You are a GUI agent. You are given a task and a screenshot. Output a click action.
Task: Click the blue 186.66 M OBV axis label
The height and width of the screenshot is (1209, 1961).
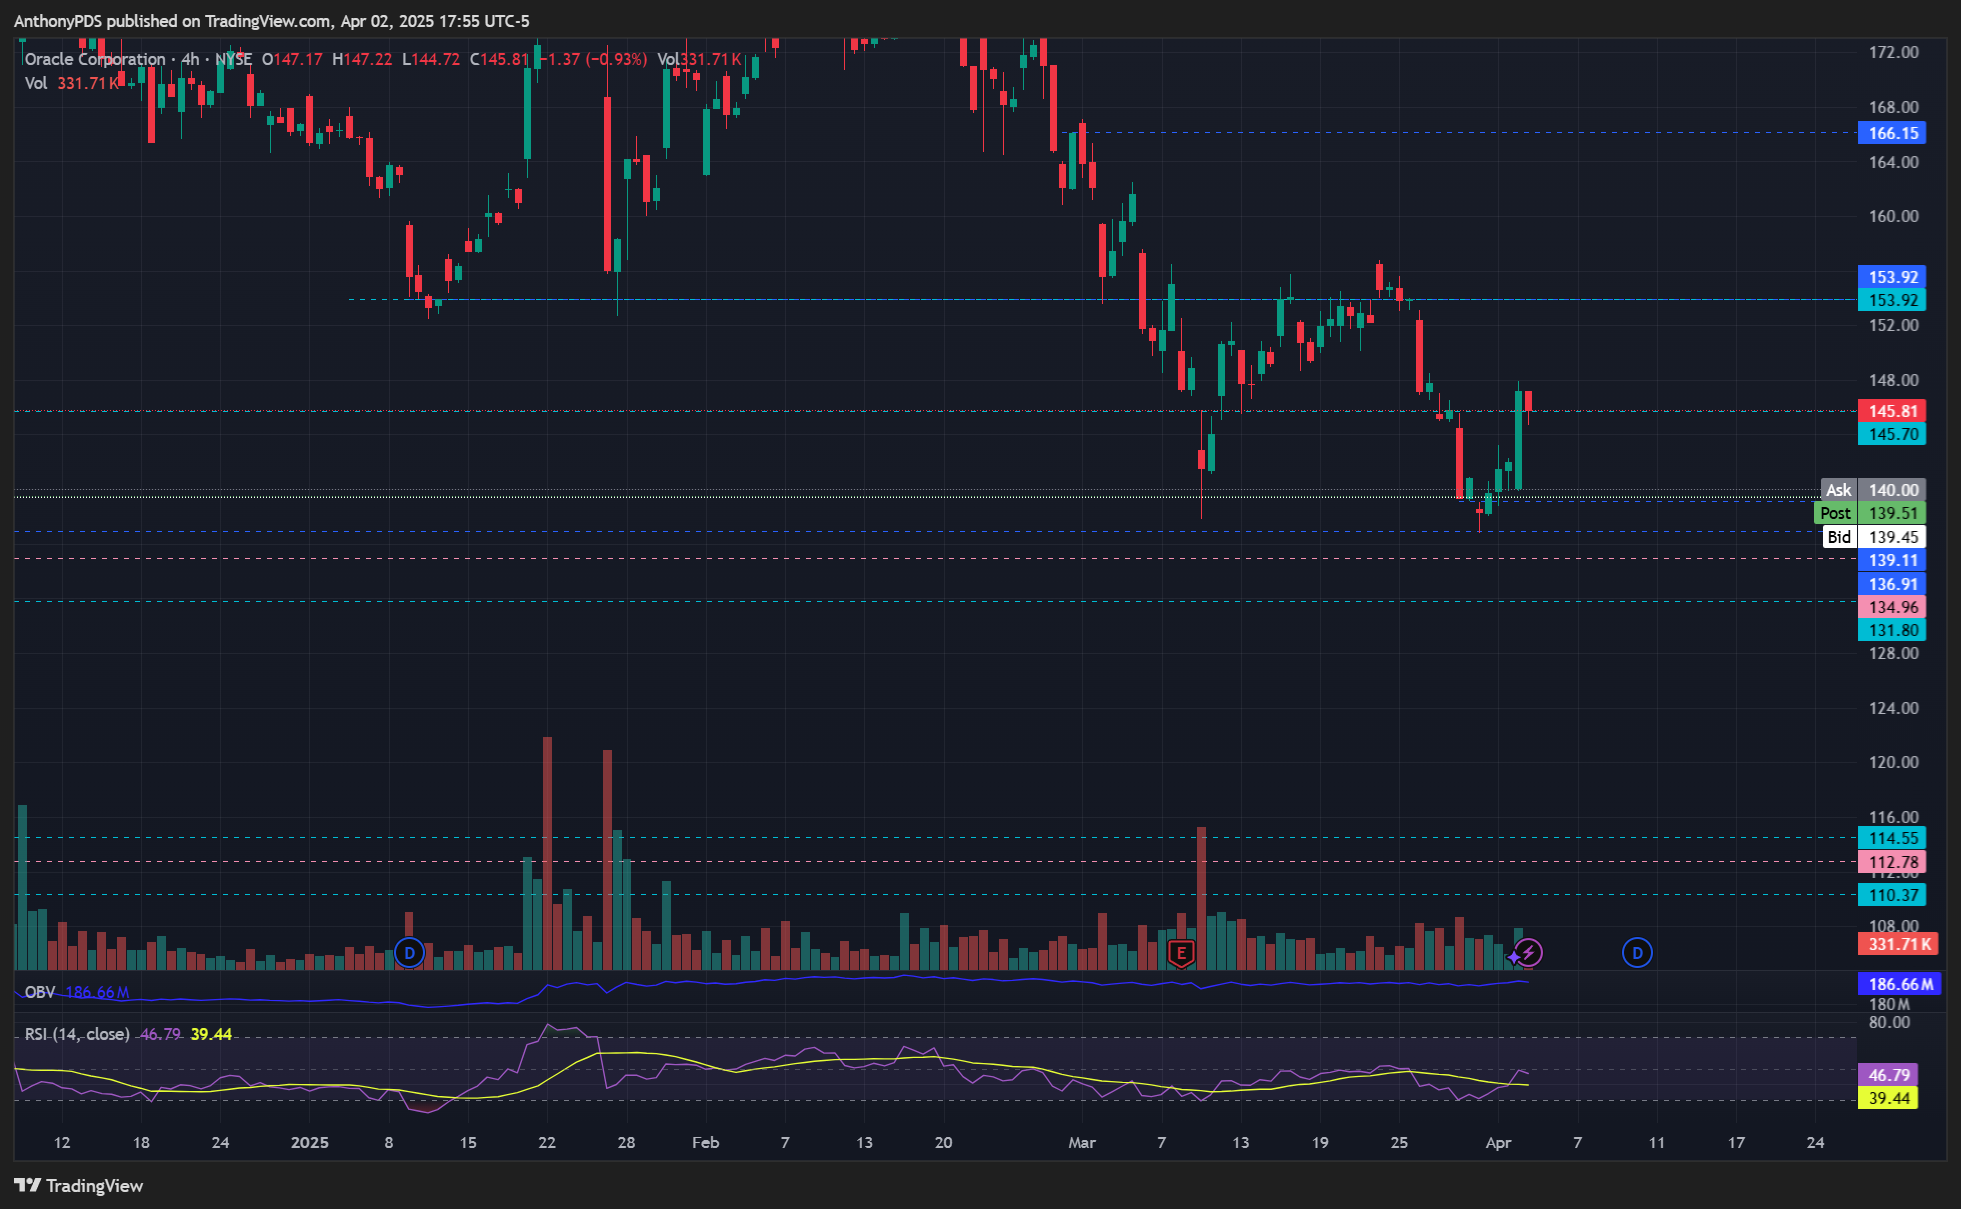point(1898,984)
